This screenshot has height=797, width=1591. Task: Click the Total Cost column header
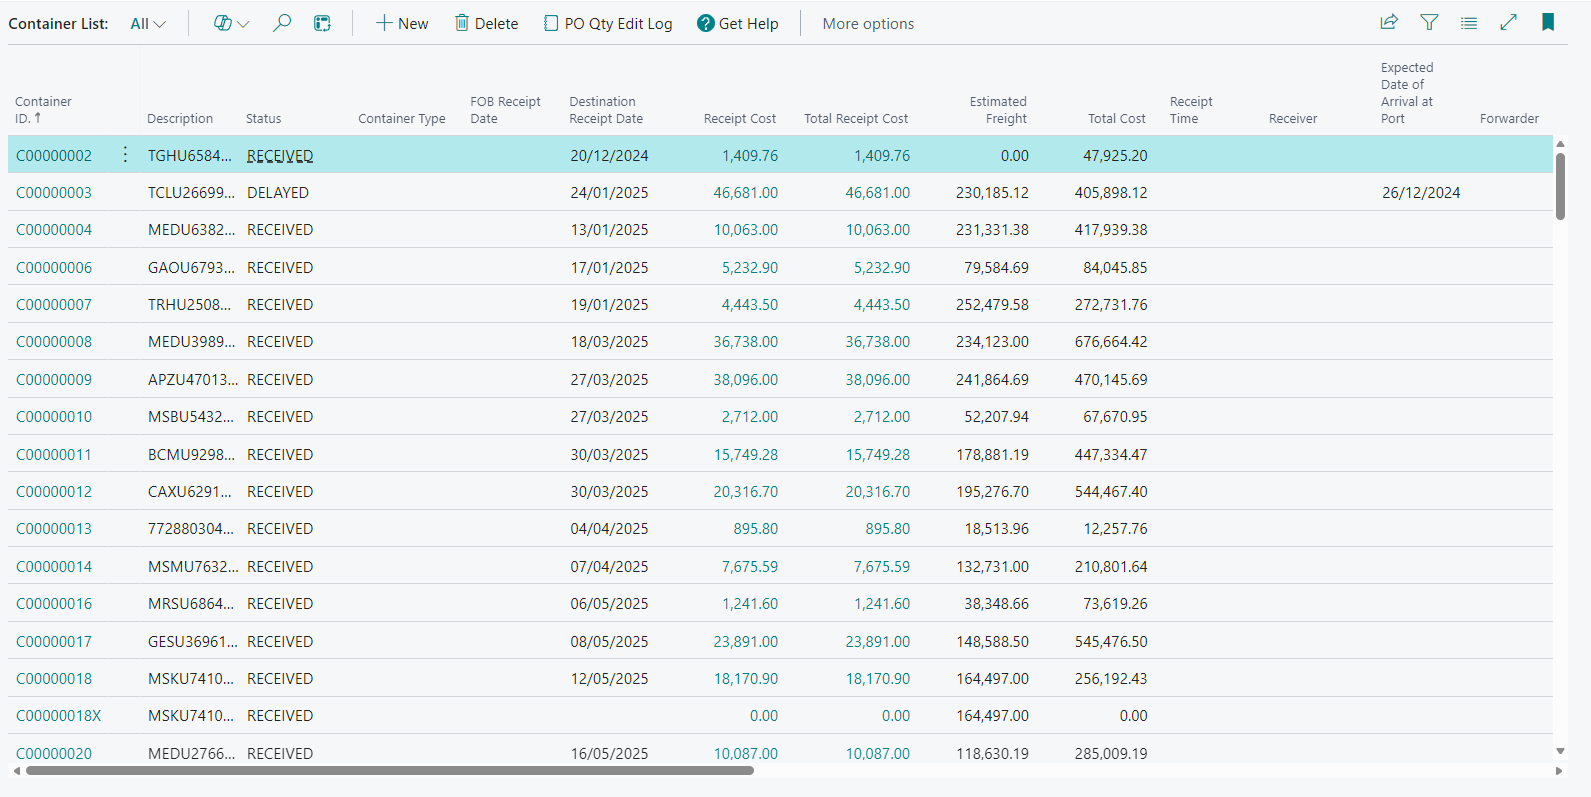(x=1117, y=118)
